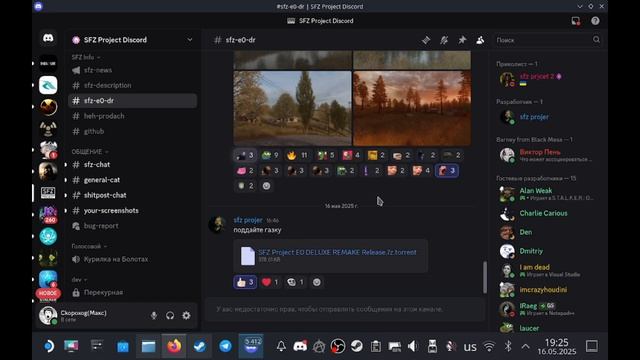Image resolution: width=640 pixels, height=360 pixels.
Task: Expand hidden system tray icons arrow
Action: (526, 346)
